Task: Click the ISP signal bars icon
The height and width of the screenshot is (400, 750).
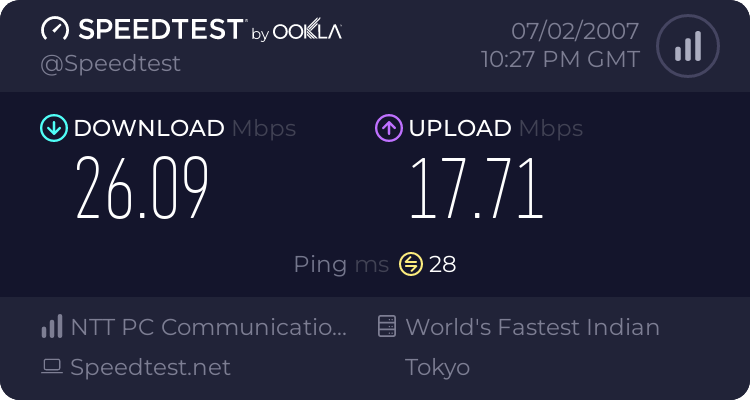Action: click(51, 327)
